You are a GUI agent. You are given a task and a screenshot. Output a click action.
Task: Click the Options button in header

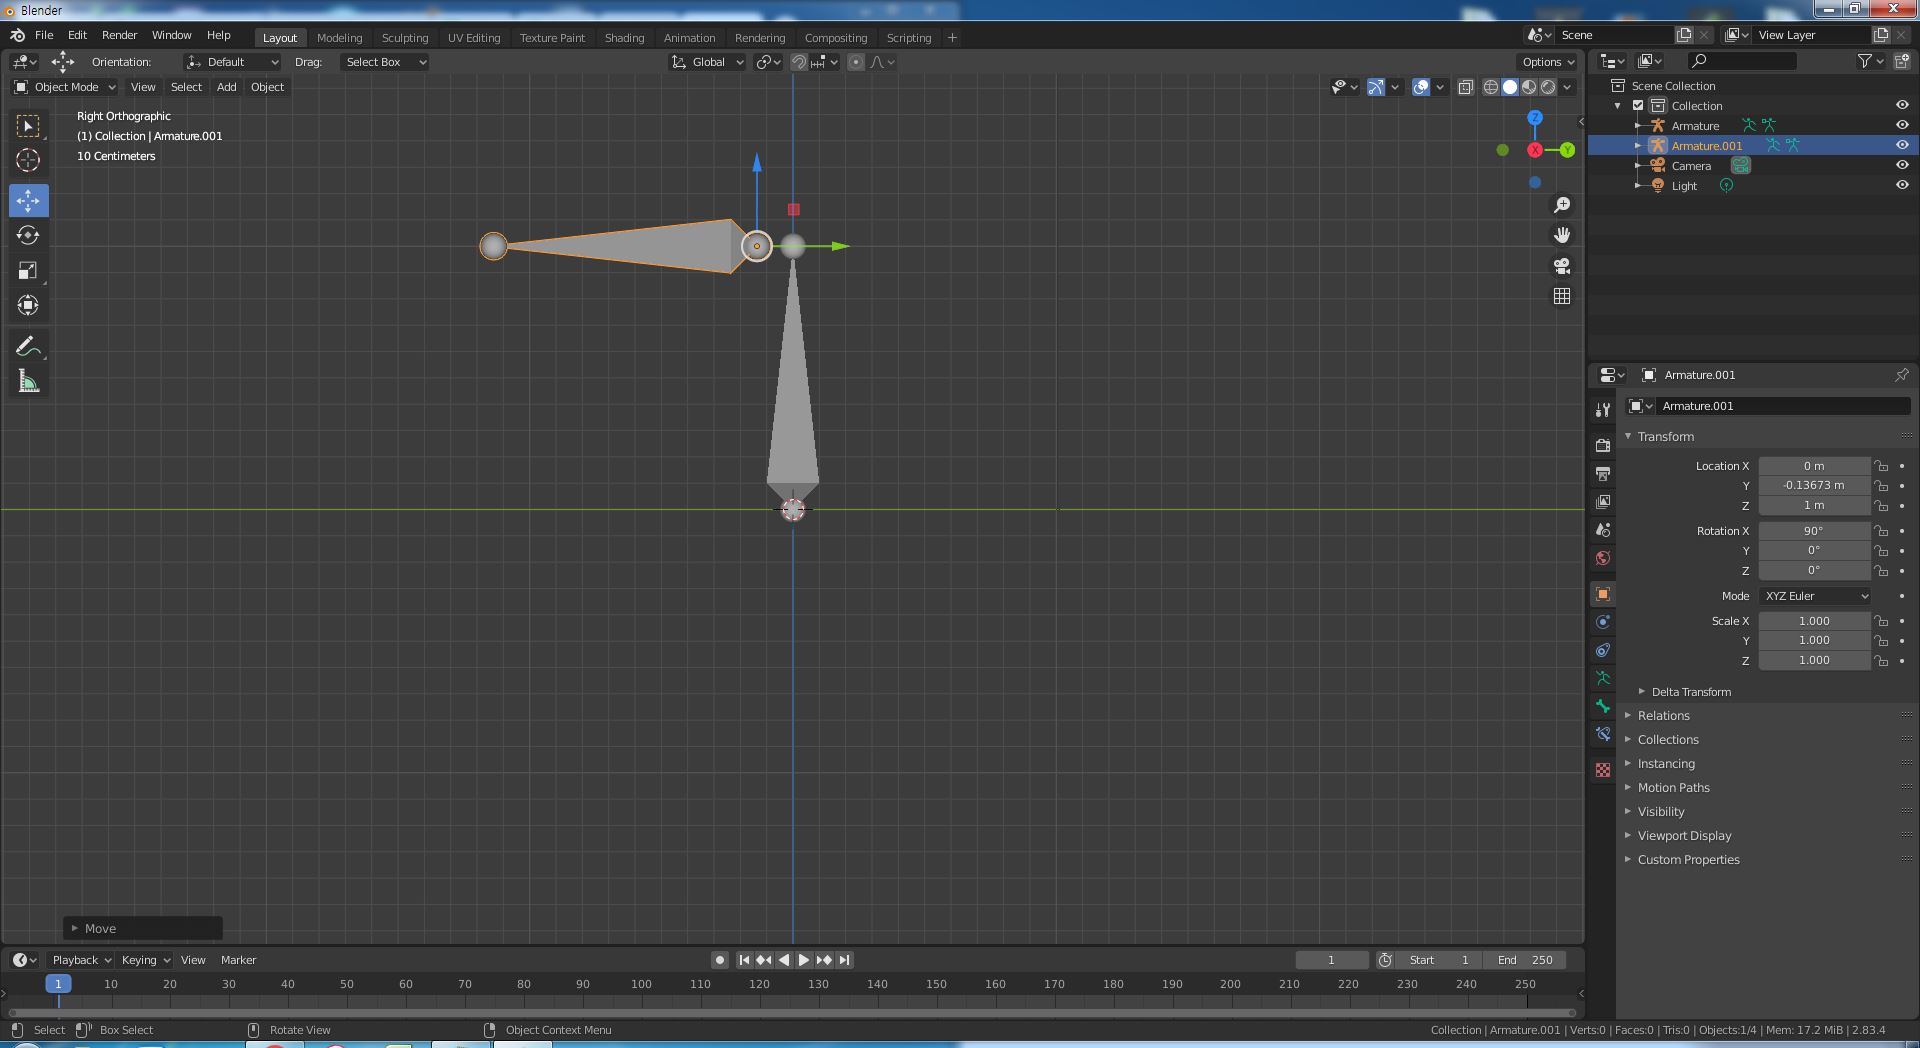click(x=1547, y=62)
